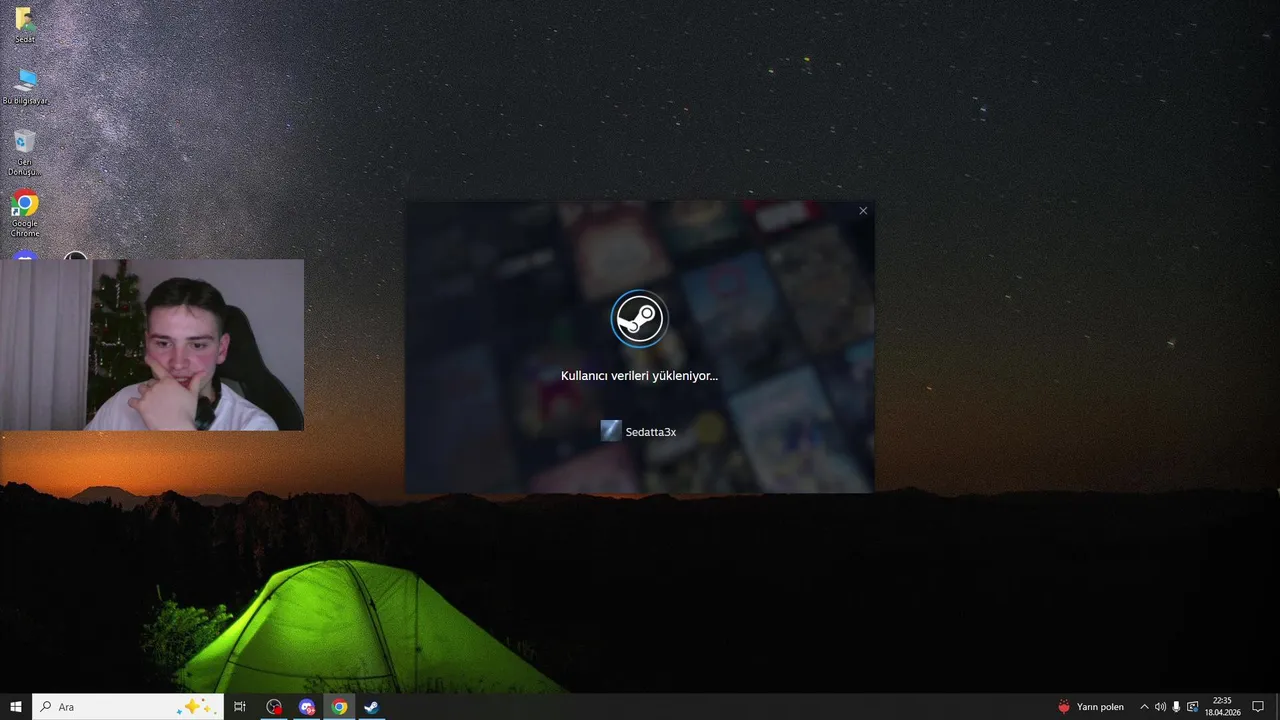Screen dimensions: 1280x720
Task: Open the Windows Start menu
Action: point(16,707)
